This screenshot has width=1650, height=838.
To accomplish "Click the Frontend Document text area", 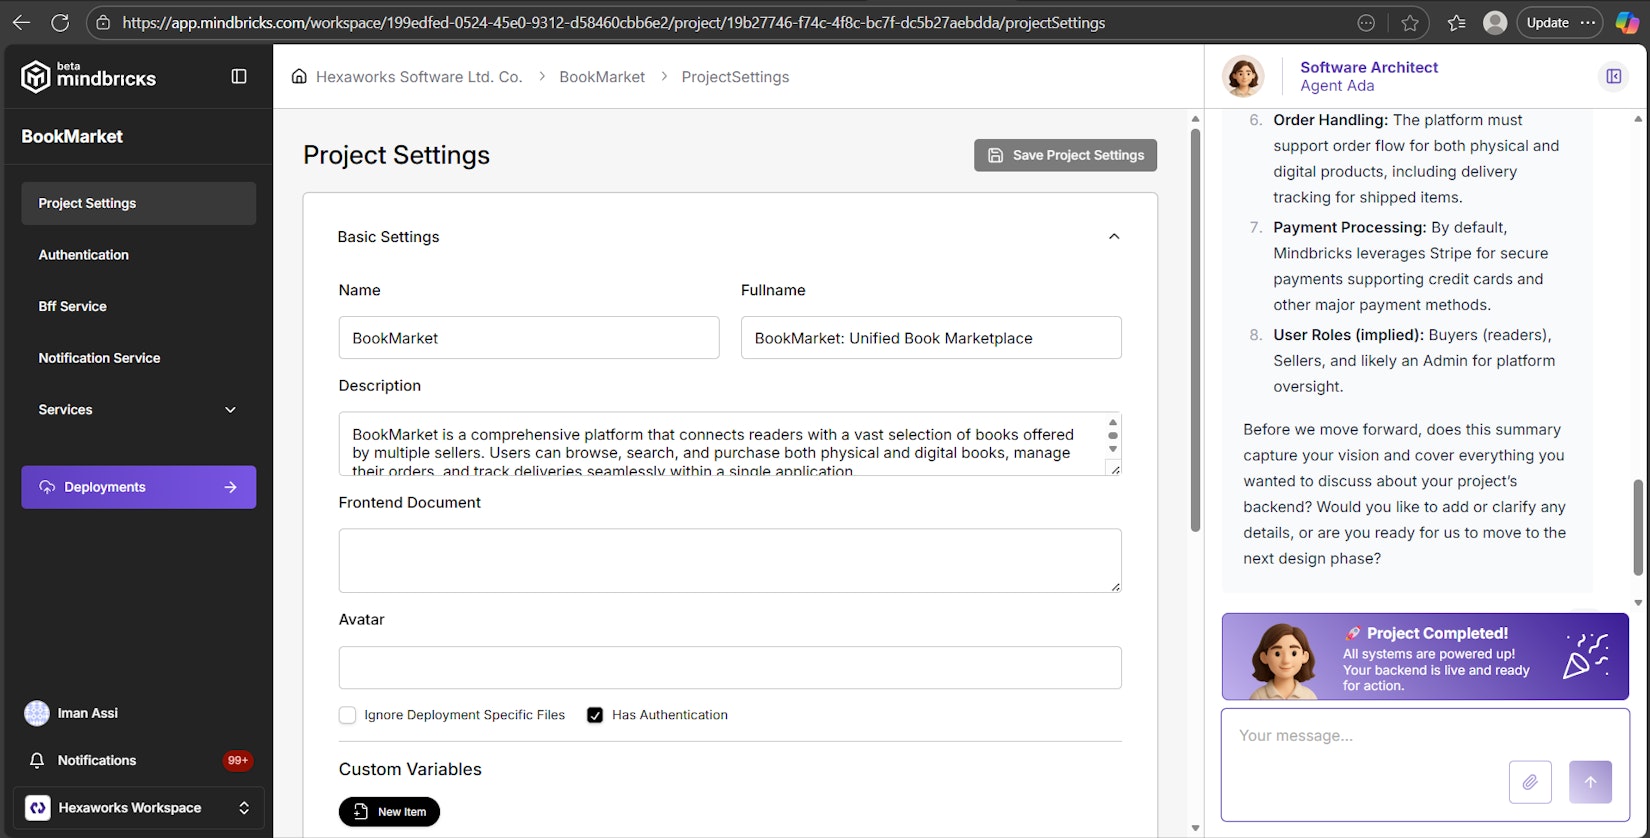I will coord(729,560).
